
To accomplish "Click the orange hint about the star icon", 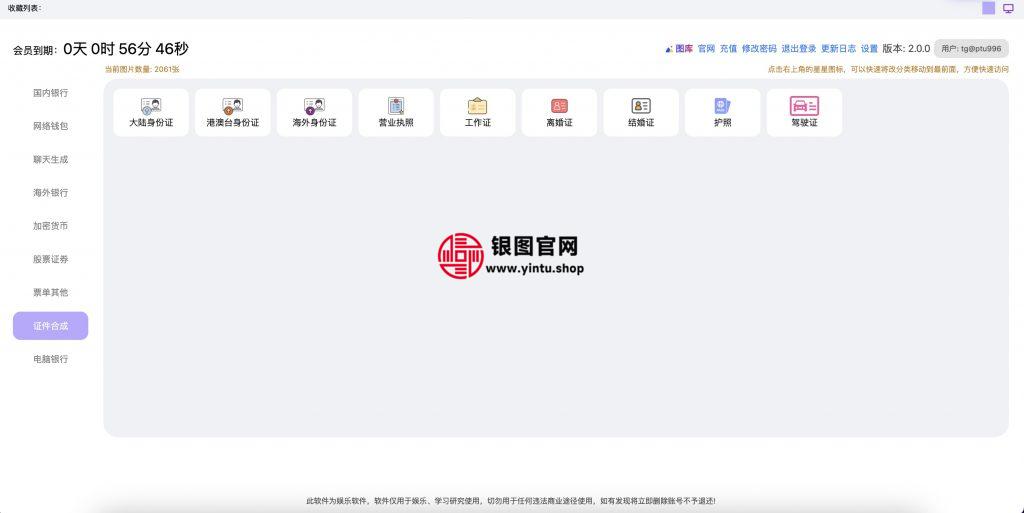I will [888, 69].
